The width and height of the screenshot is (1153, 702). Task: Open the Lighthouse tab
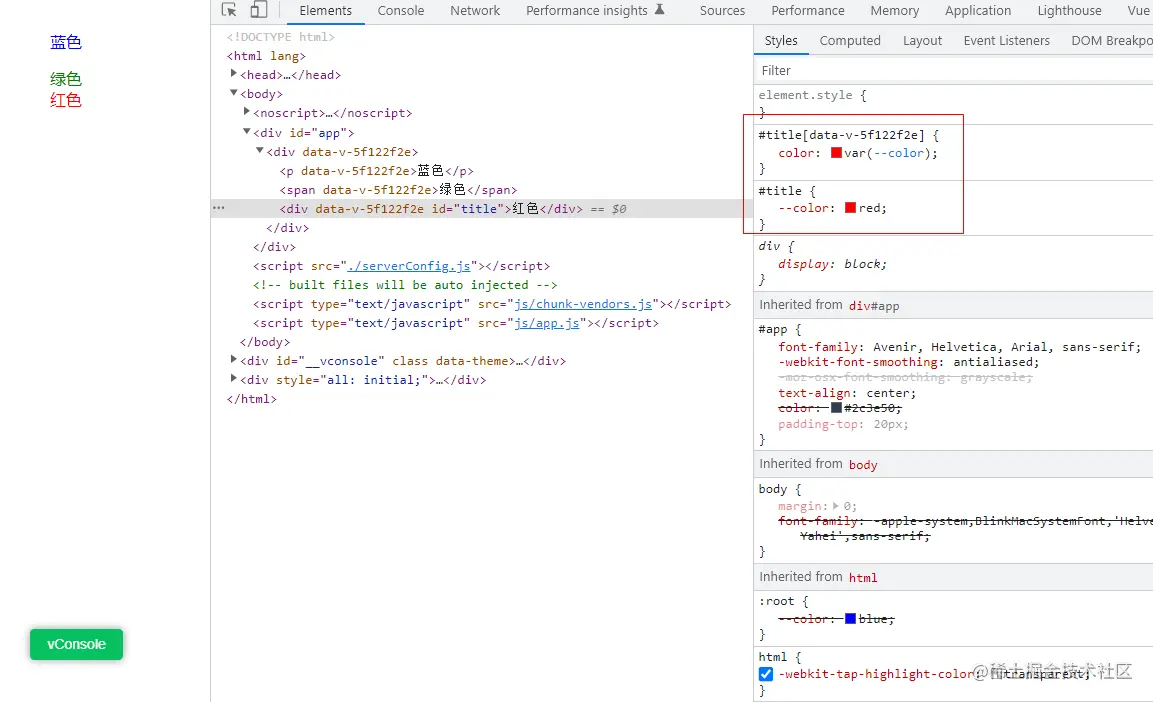[x=1069, y=11]
